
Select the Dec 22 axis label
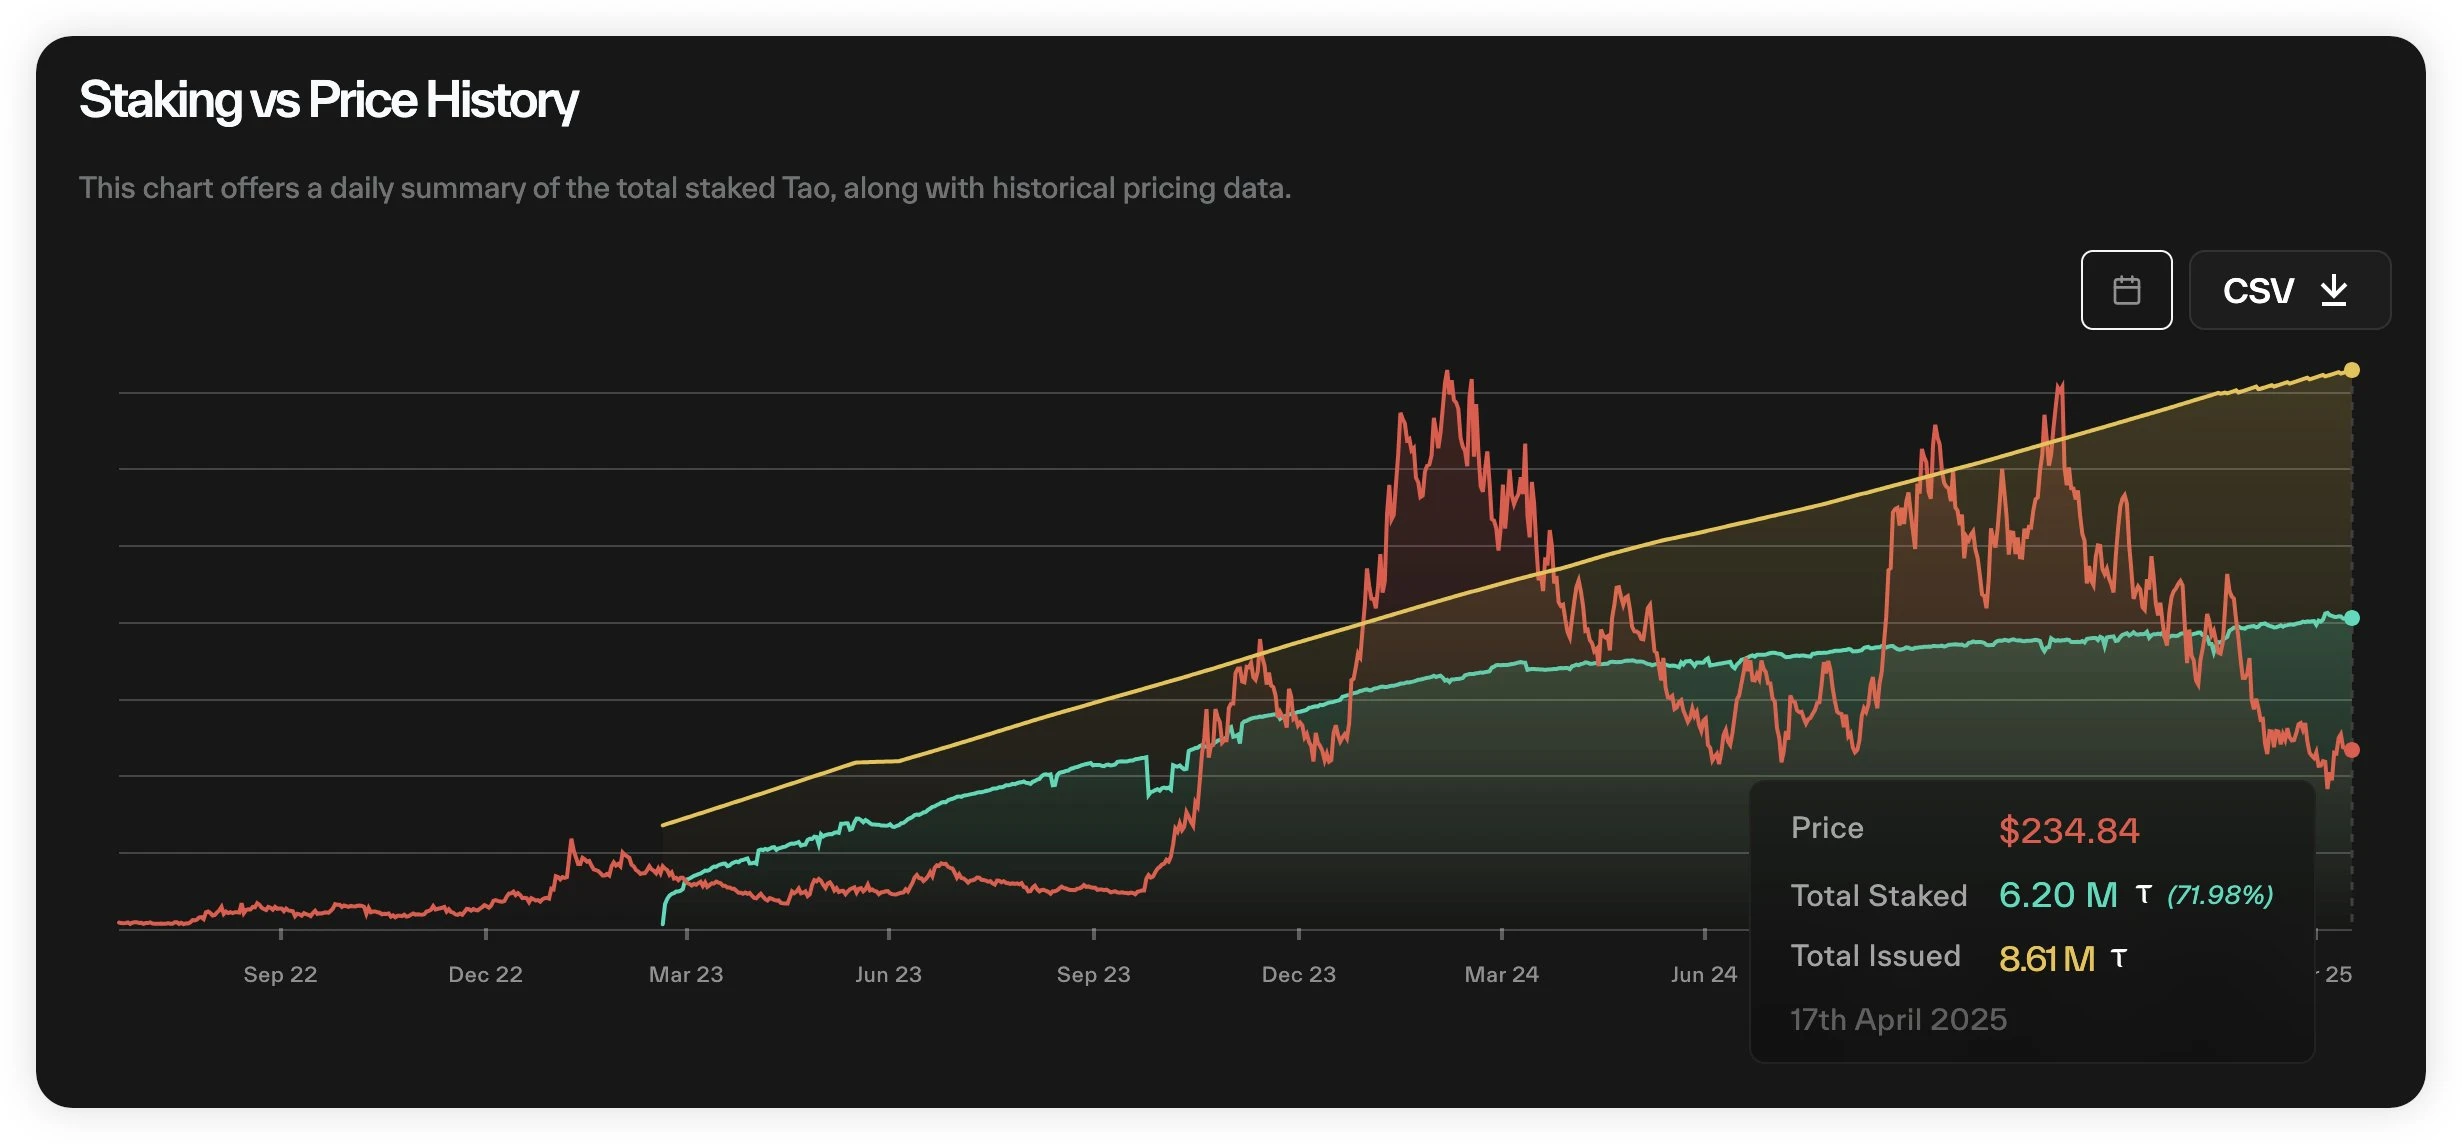coord(485,974)
